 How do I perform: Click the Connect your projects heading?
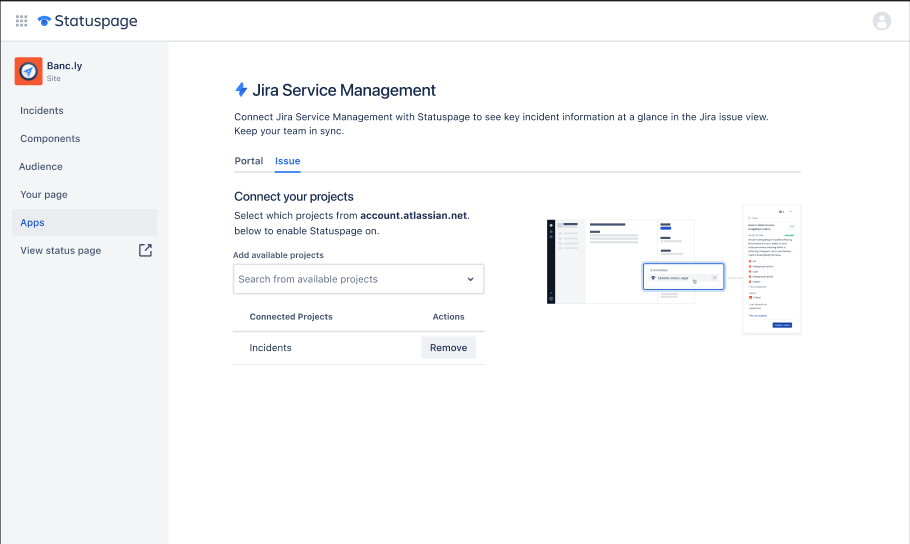[294, 196]
